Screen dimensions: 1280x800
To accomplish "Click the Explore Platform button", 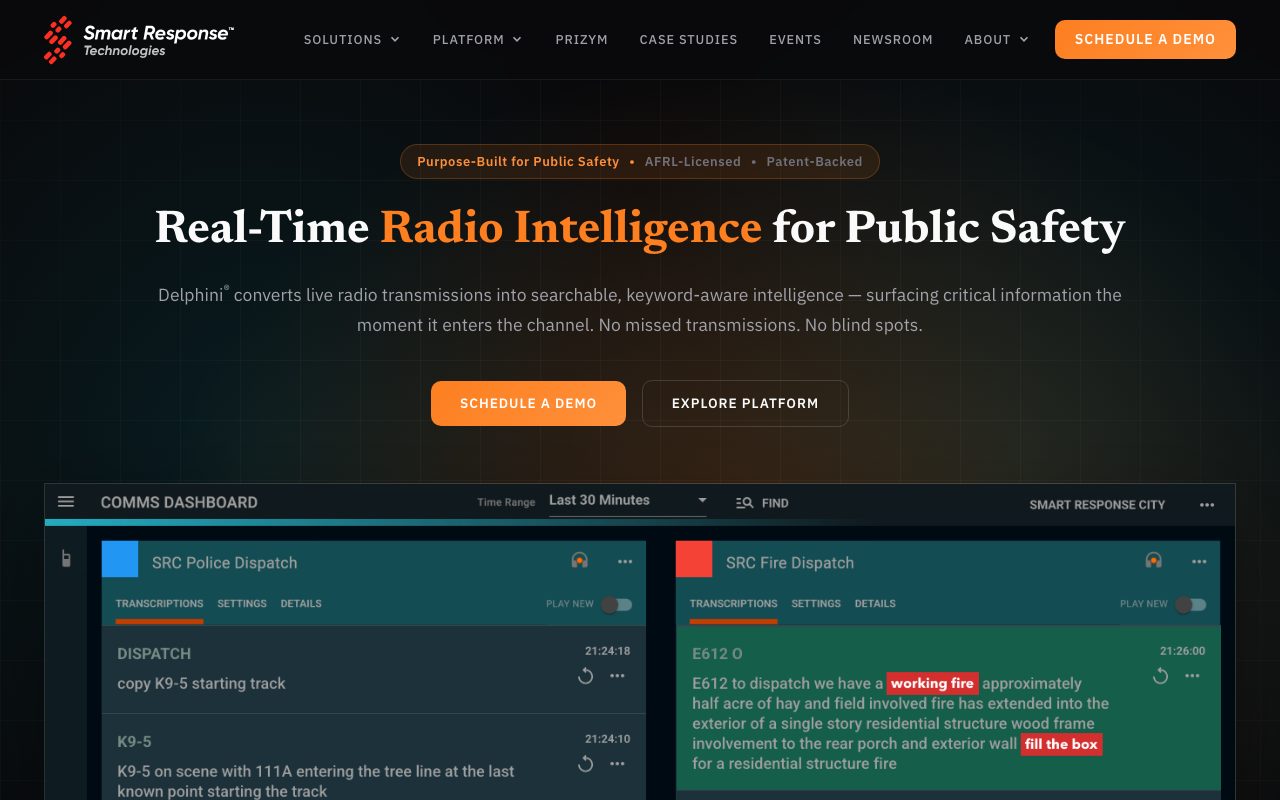I will [745, 403].
